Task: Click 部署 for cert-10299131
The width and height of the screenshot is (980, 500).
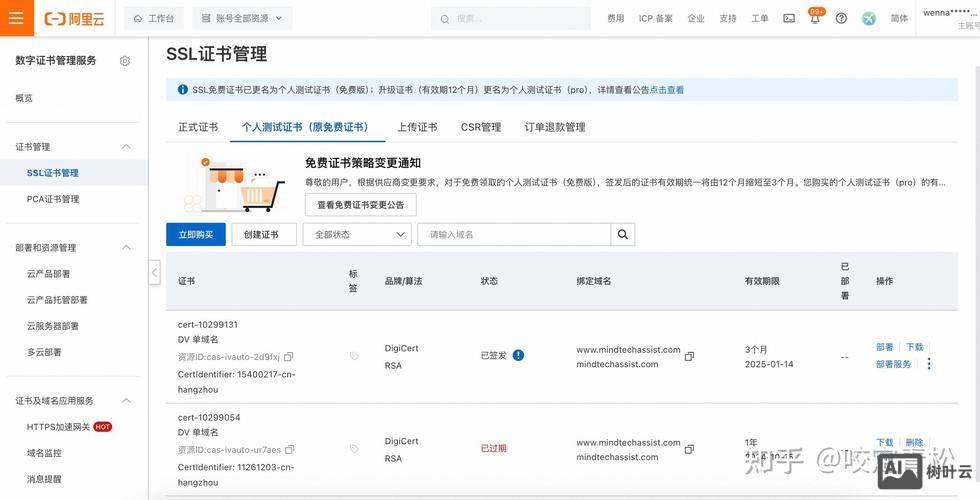Action: (884, 347)
